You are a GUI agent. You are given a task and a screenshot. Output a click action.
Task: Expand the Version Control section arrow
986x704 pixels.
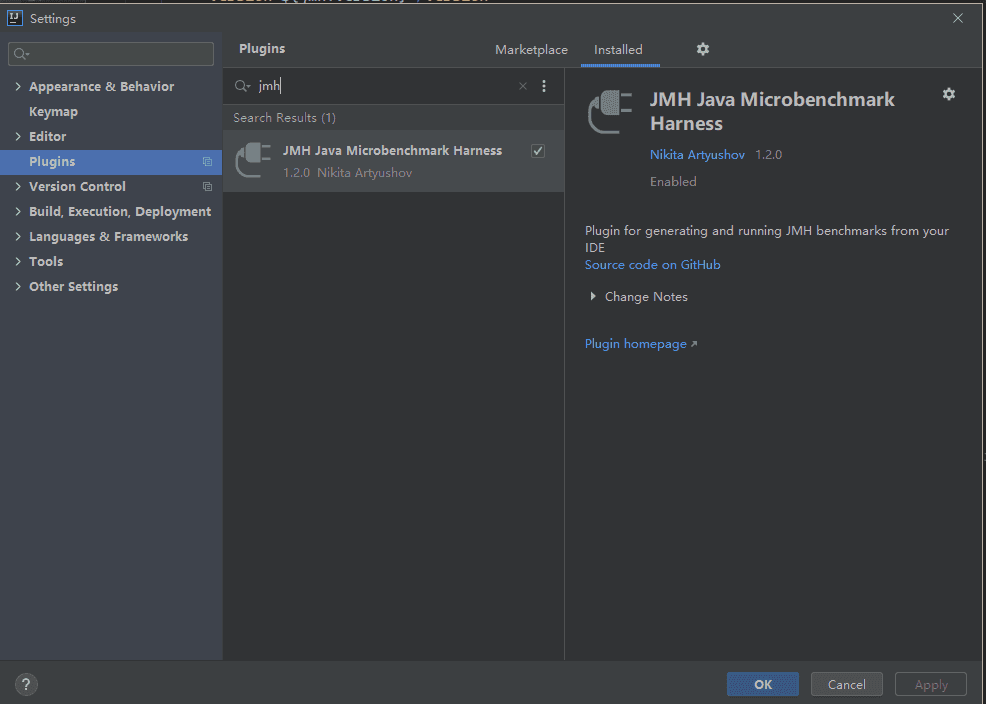click(x=18, y=187)
